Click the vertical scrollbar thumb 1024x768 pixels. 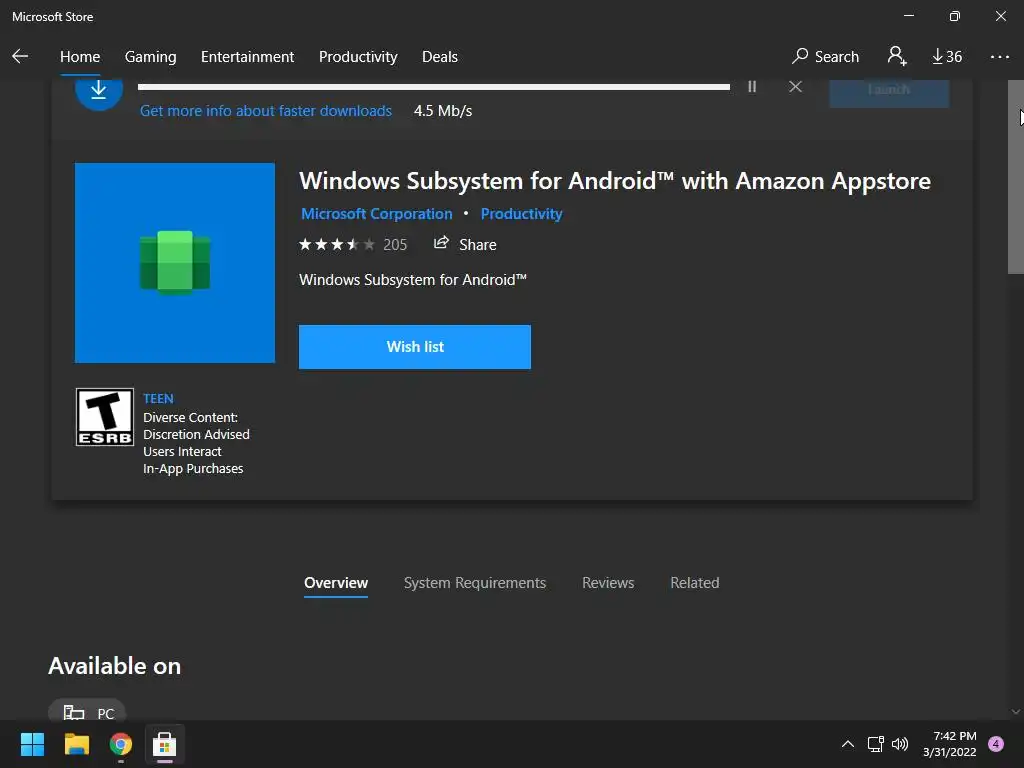tap(1016, 176)
